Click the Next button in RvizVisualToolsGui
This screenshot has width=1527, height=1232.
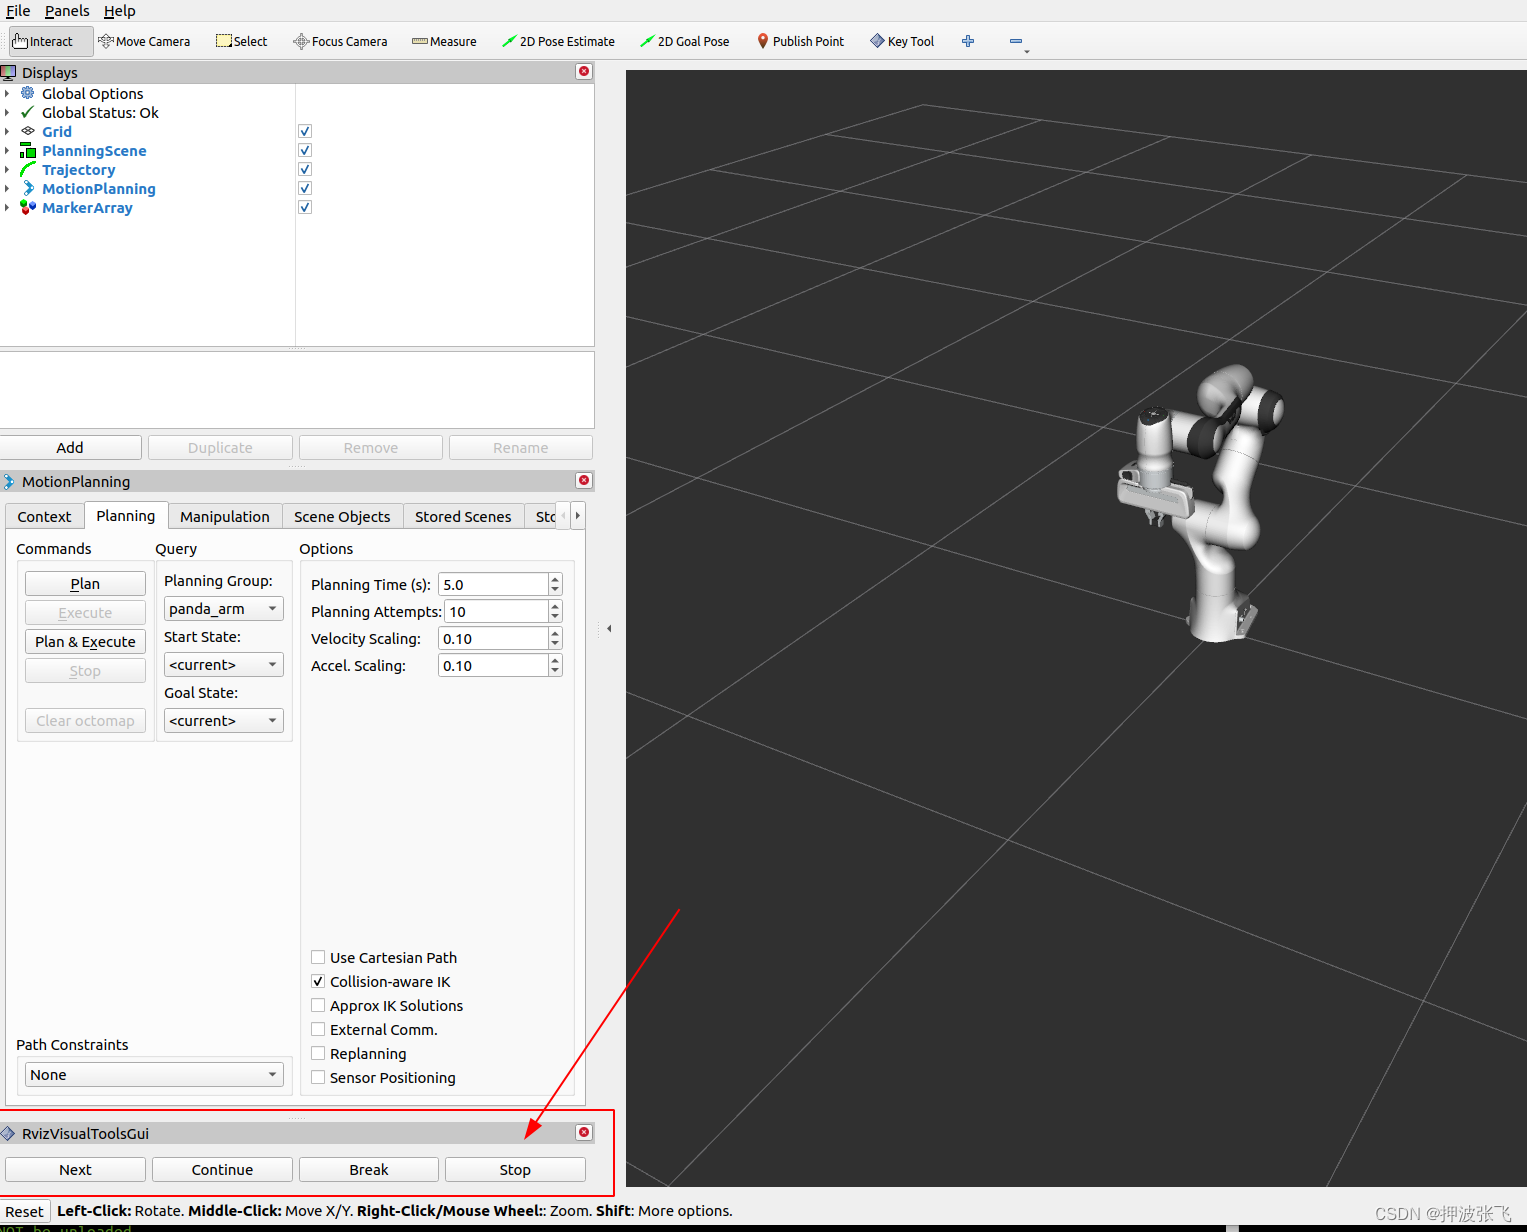(75, 1169)
